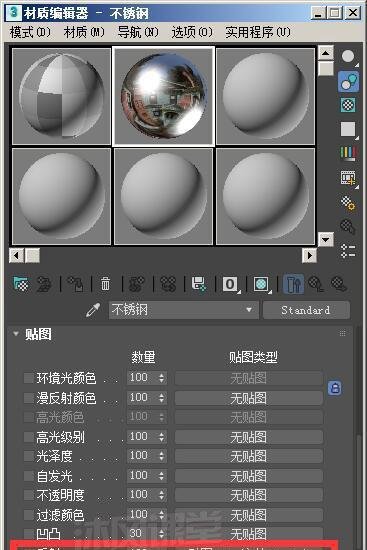367x550 pixels.
Task: Collapse the 贴图 rollout
Action: pyautogui.click(x=16, y=334)
